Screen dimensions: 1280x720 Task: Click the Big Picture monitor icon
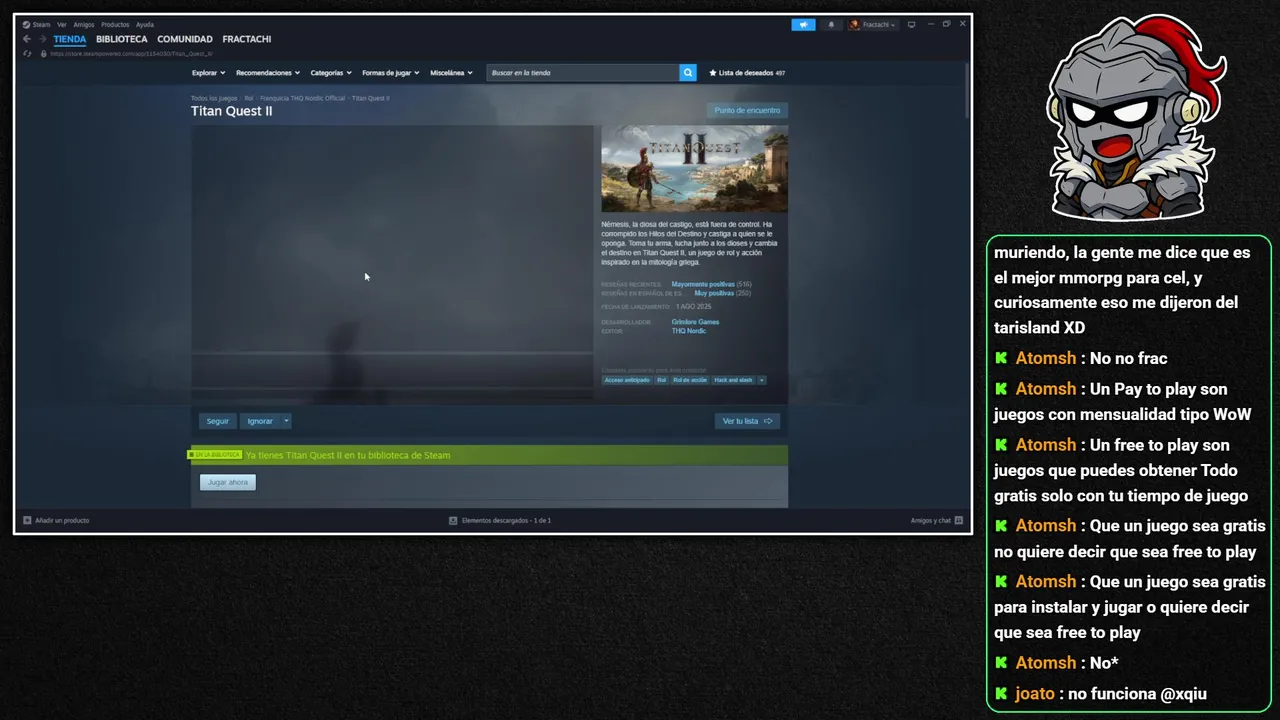click(x=911, y=24)
